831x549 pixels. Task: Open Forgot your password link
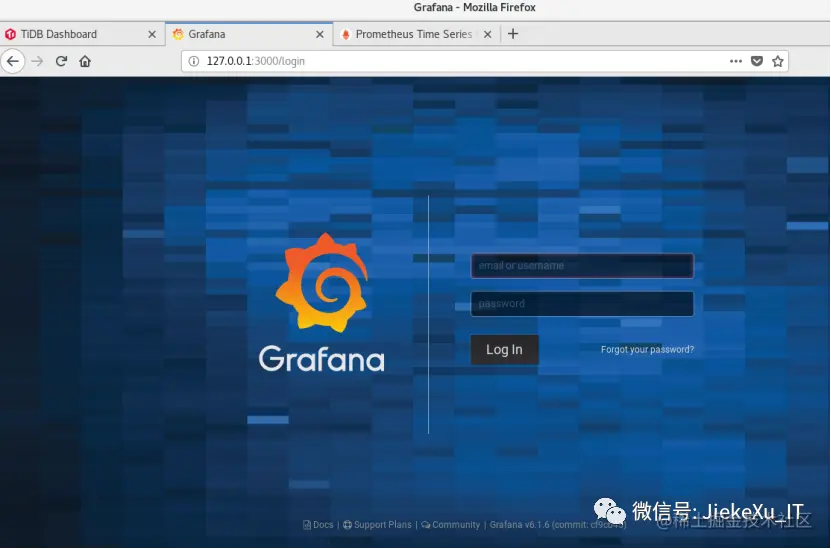point(647,350)
